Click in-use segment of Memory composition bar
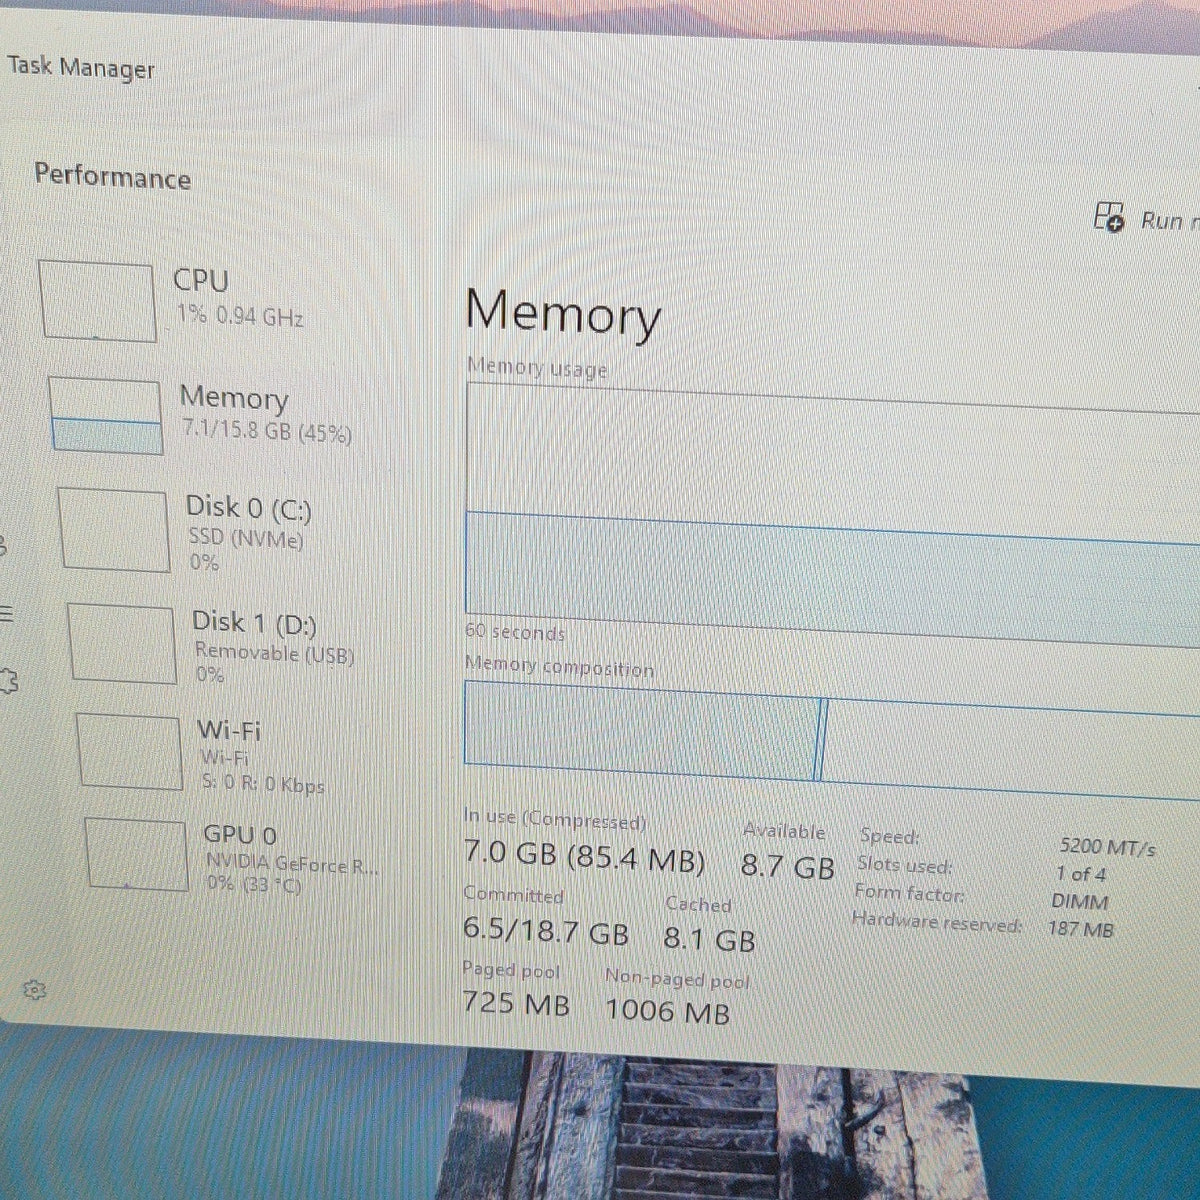 tap(640, 730)
